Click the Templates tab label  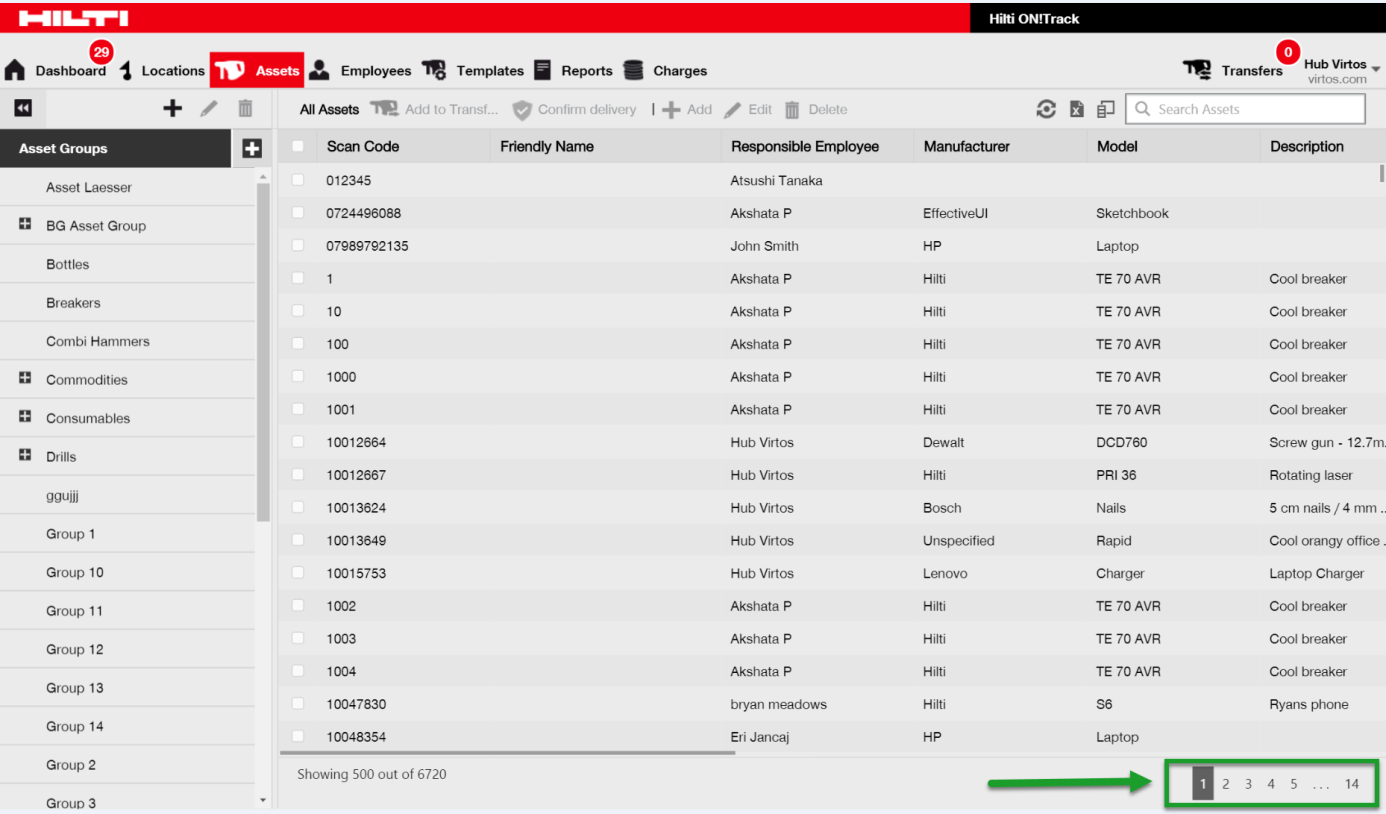[490, 71]
